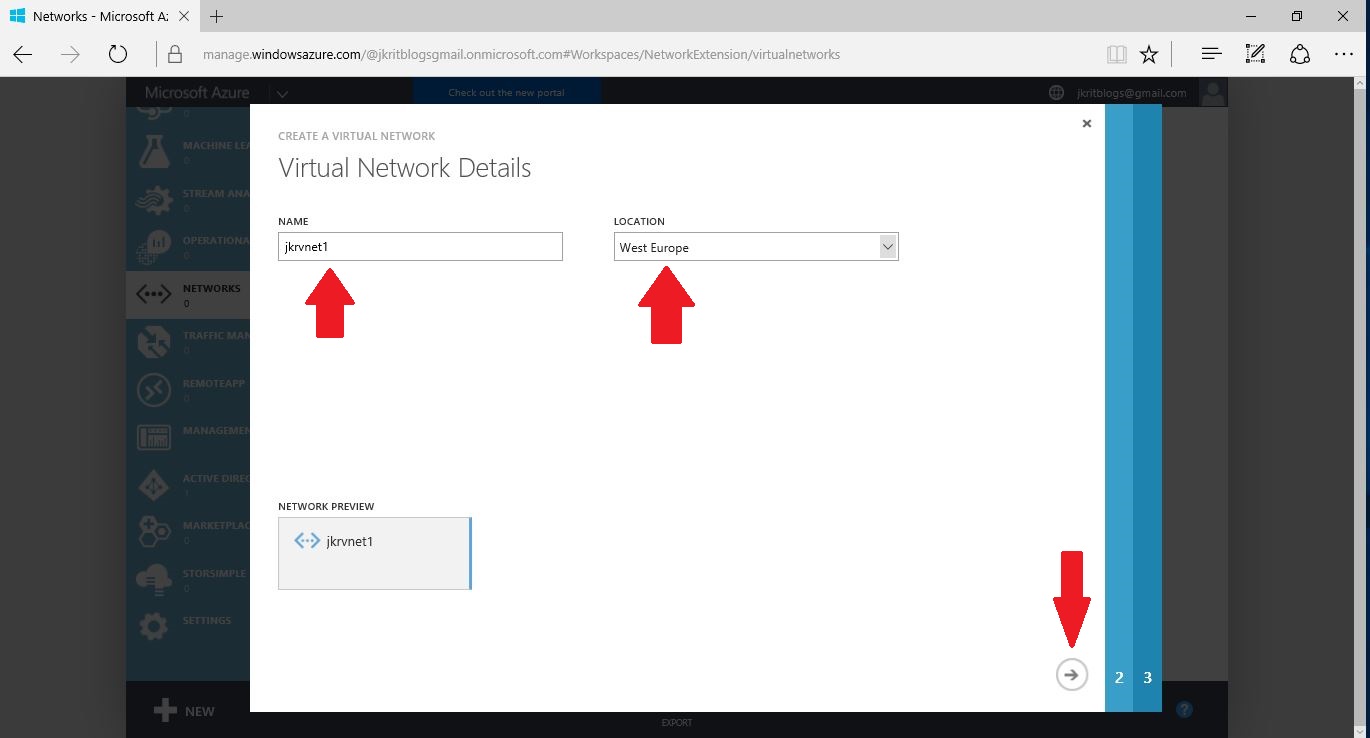The width and height of the screenshot is (1370, 738).
Task: Click the lock icon in the address bar
Action: coord(176,54)
